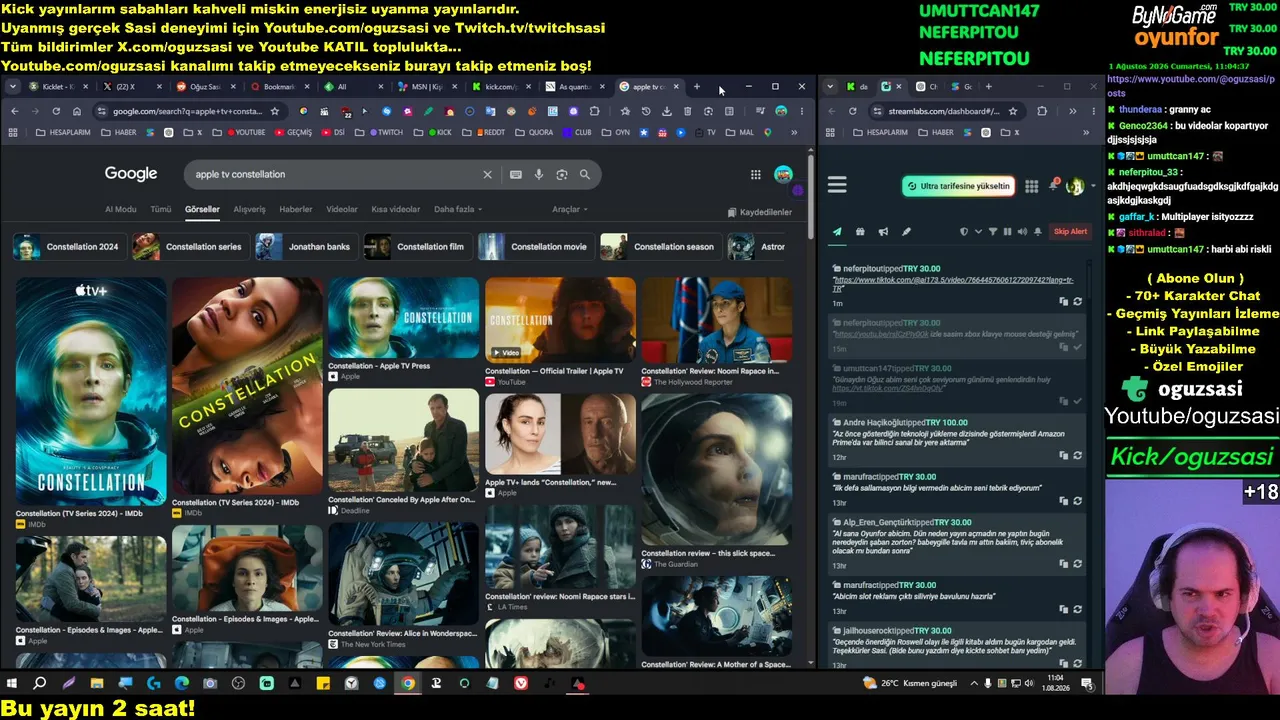
Task: Open a new tab in left browser
Action: tap(697, 87)
